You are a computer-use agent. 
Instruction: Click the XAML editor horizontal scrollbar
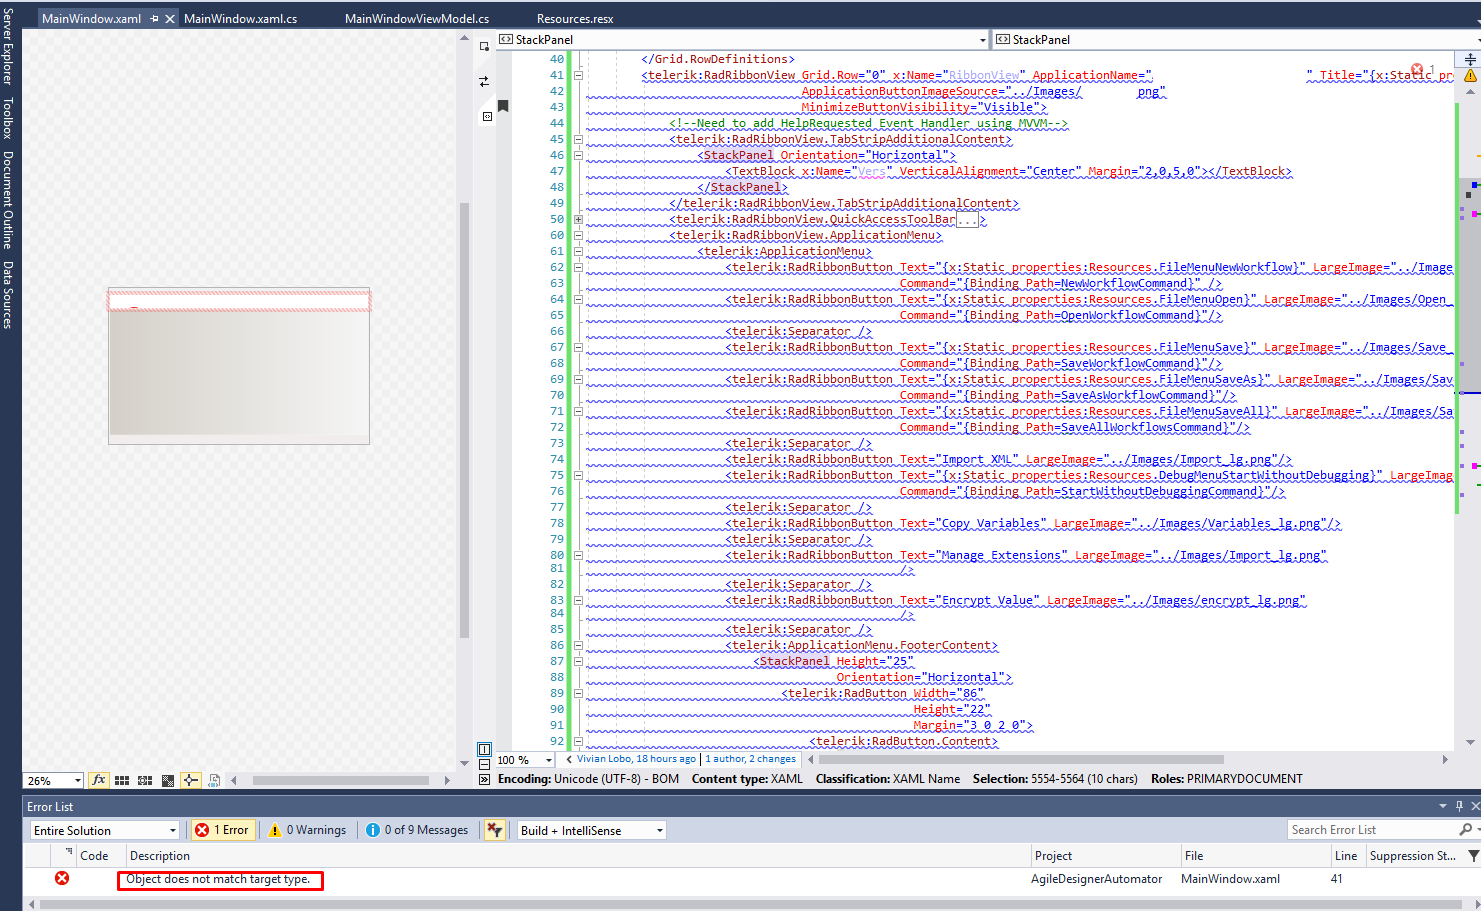tap(1021, 759)
